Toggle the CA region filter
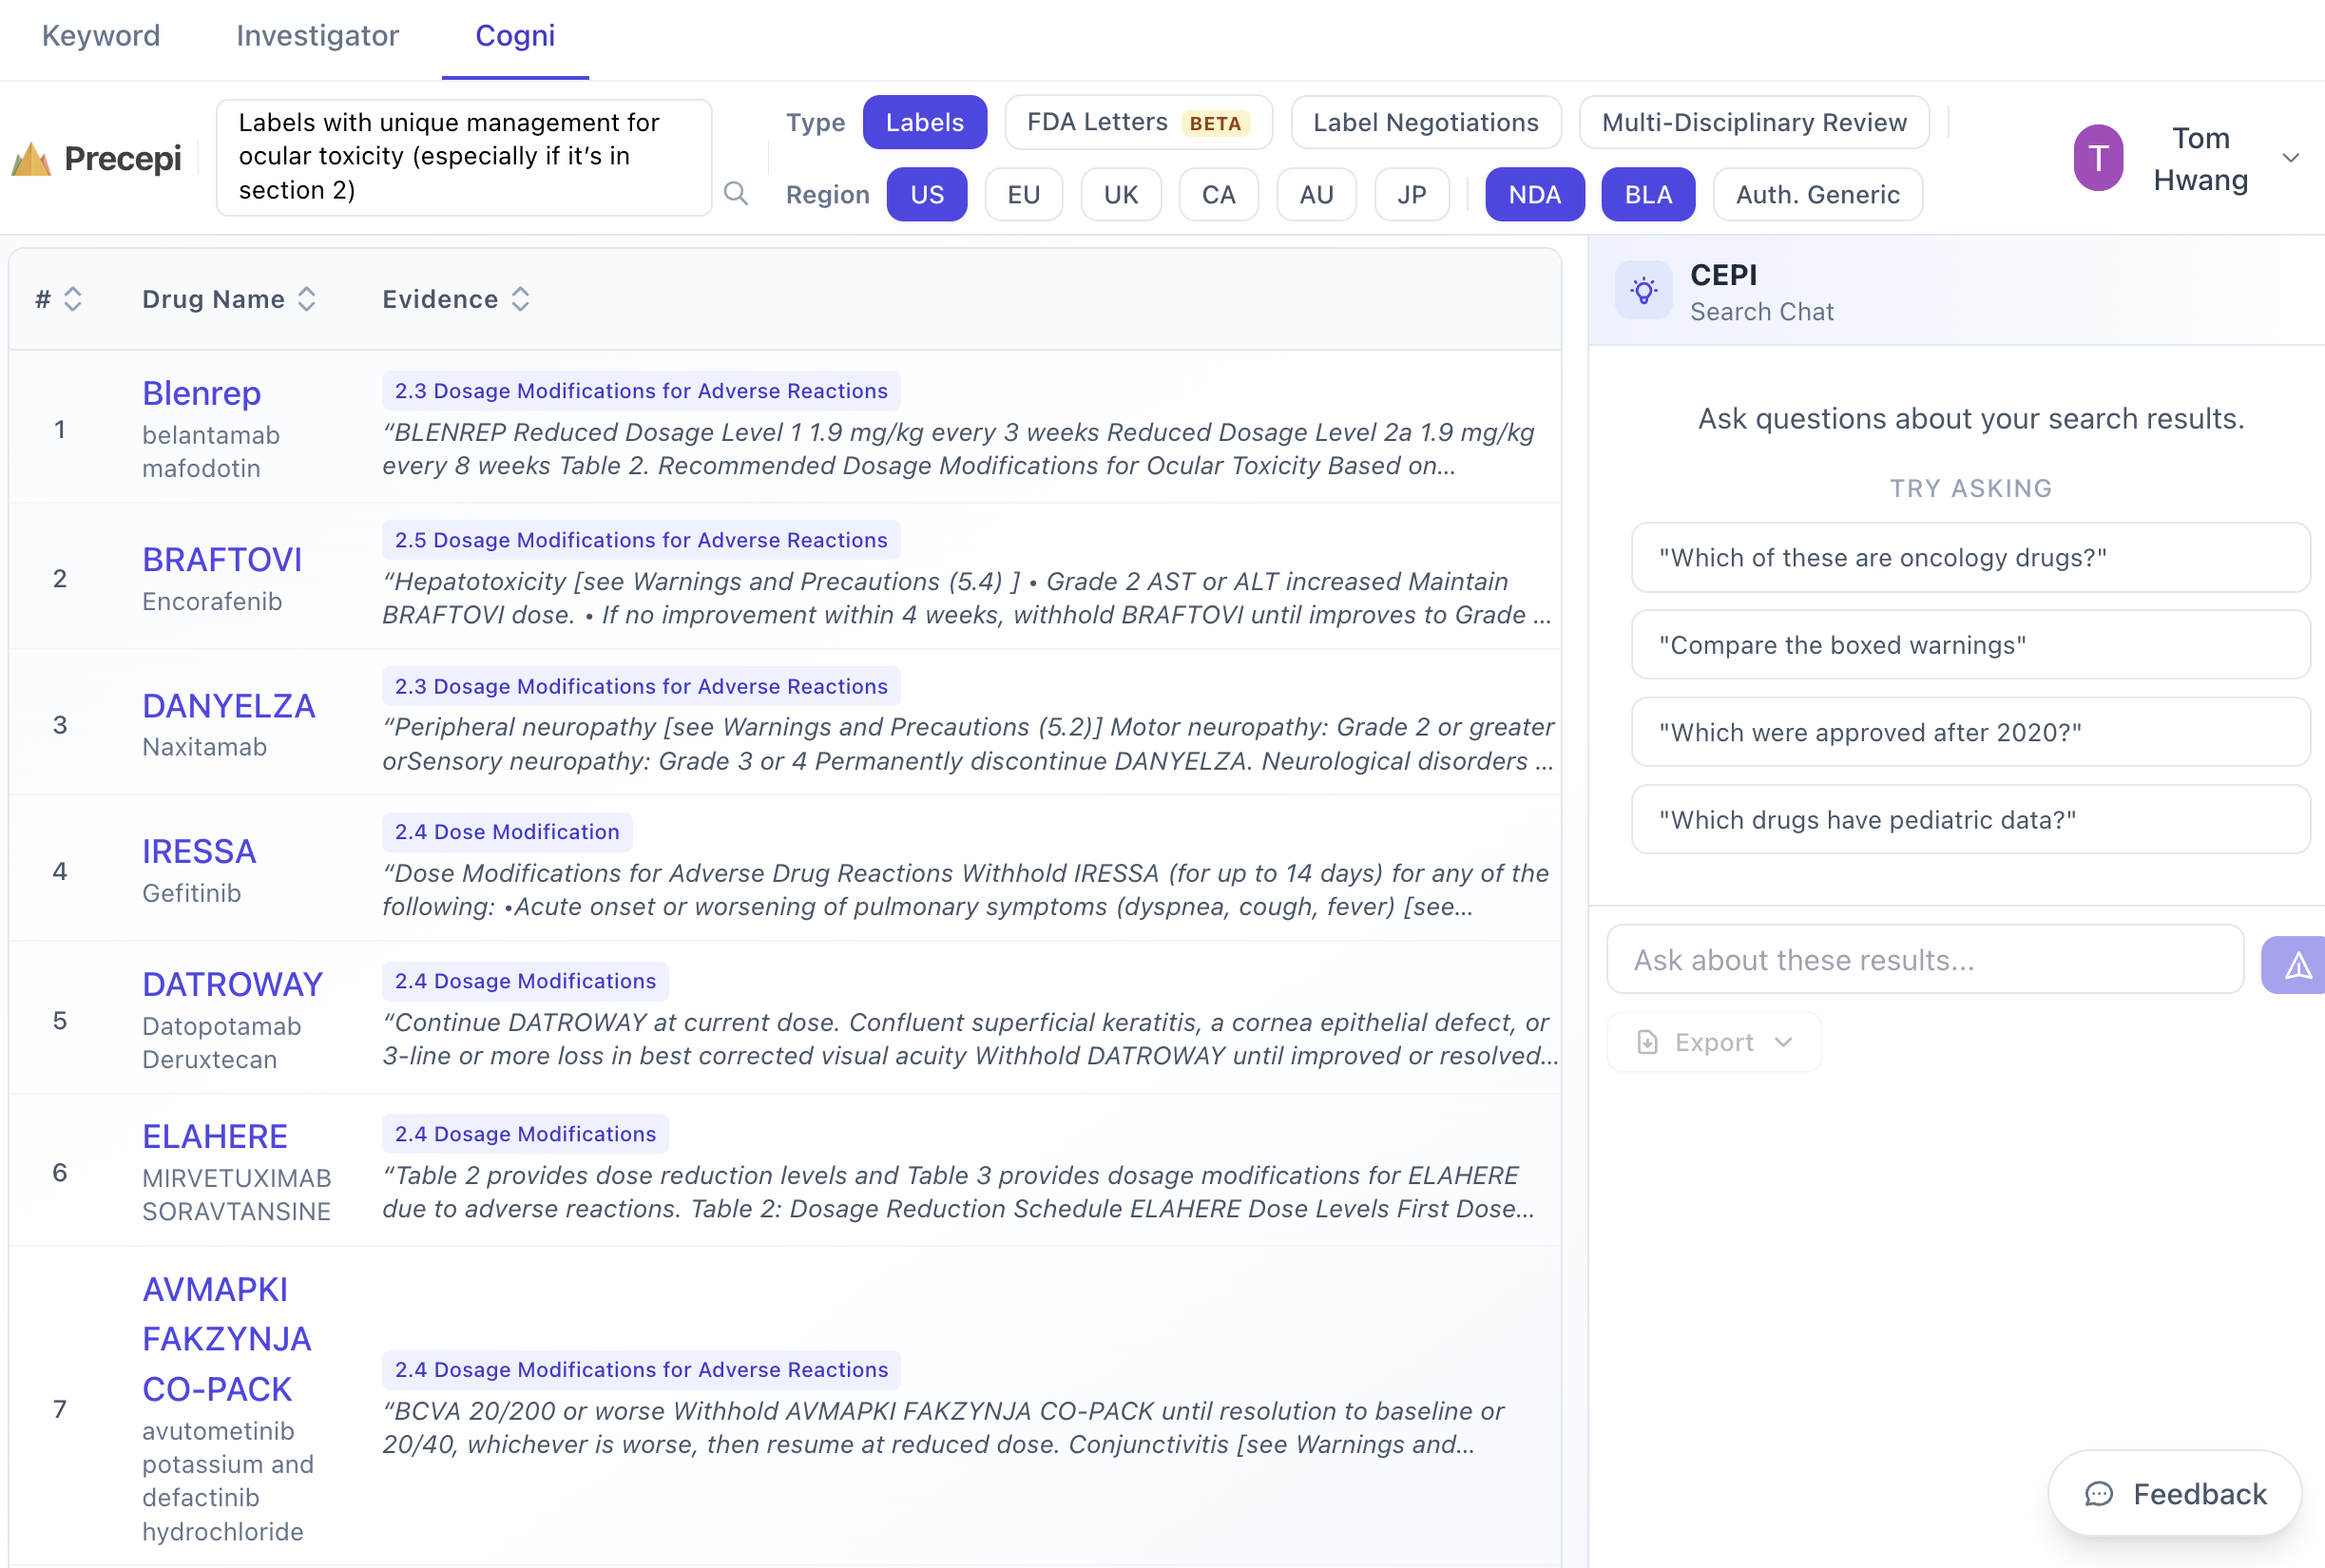The width and height of the screenshot is (2325, 1568). click(x=1218, y=194)
